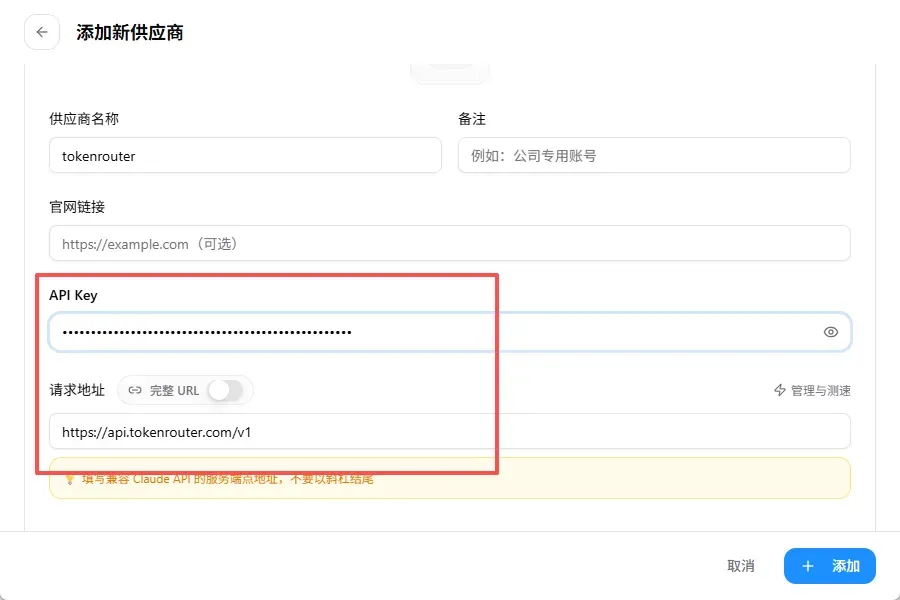Click into the API Key password field

tap(449, 332)
